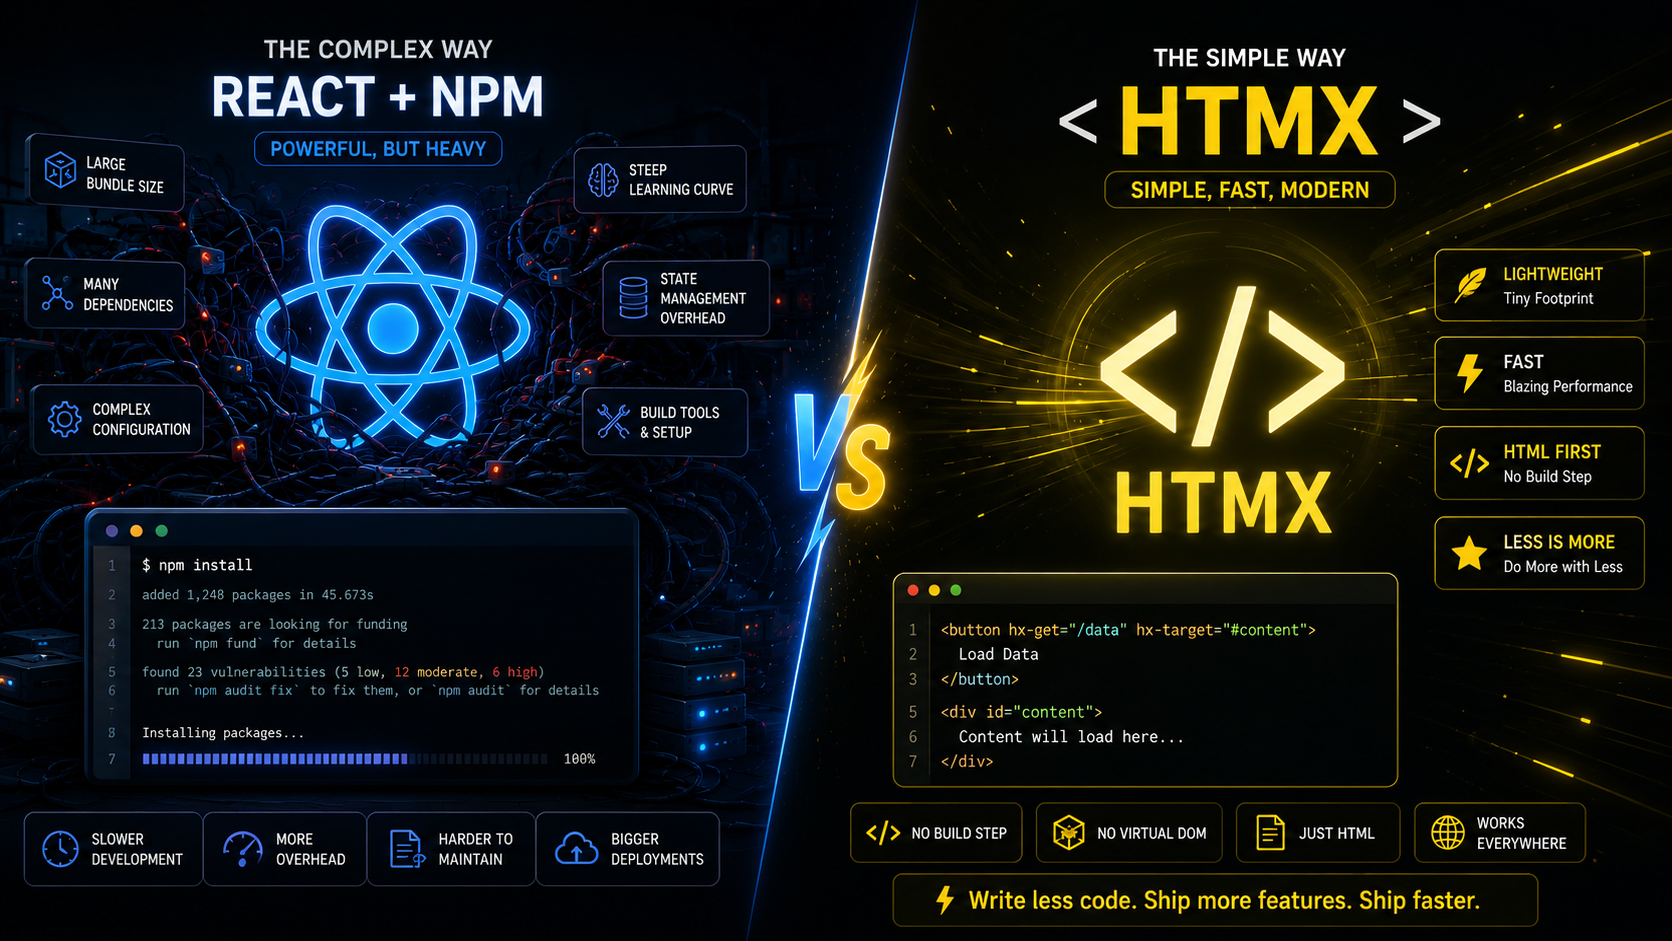
Task: Click "THE SIMPLE WAY" heading
Action: [1249, 58]
